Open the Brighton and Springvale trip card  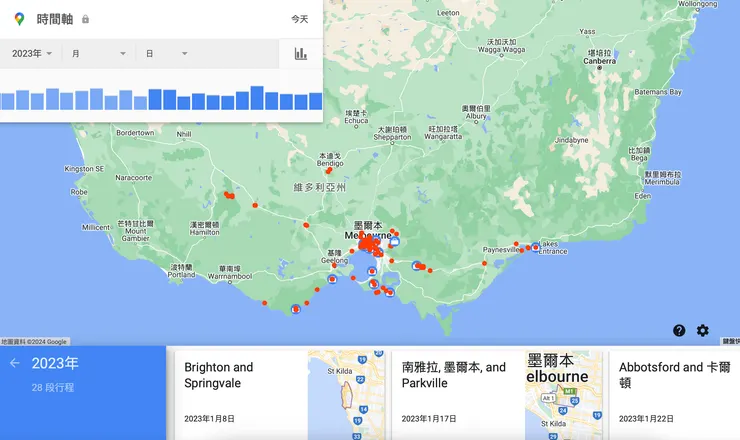pyautogui.click(x=279, y=395)
